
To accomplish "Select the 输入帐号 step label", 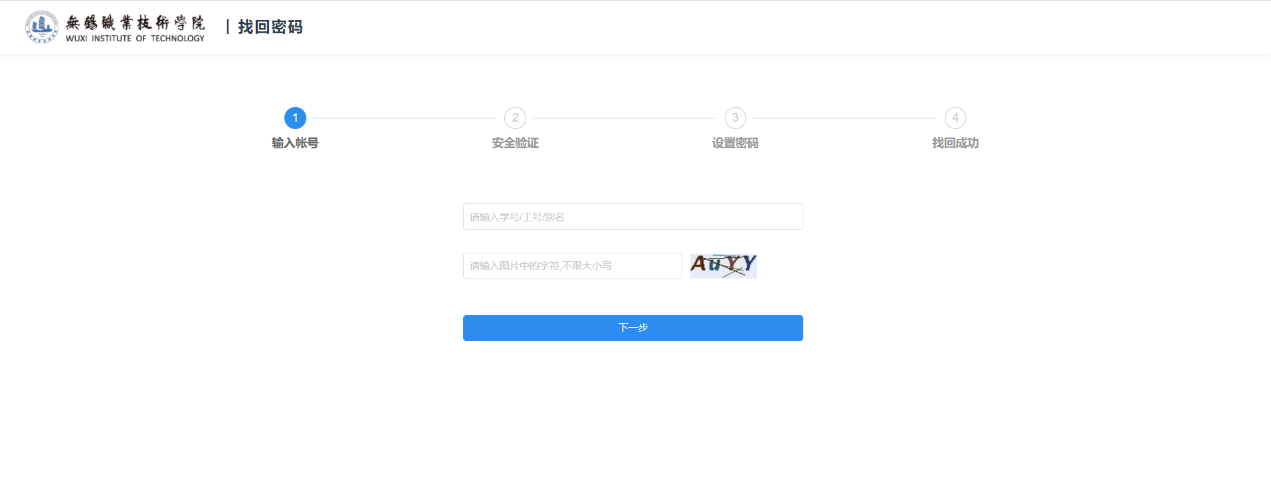I will click(x=295, y=143).
